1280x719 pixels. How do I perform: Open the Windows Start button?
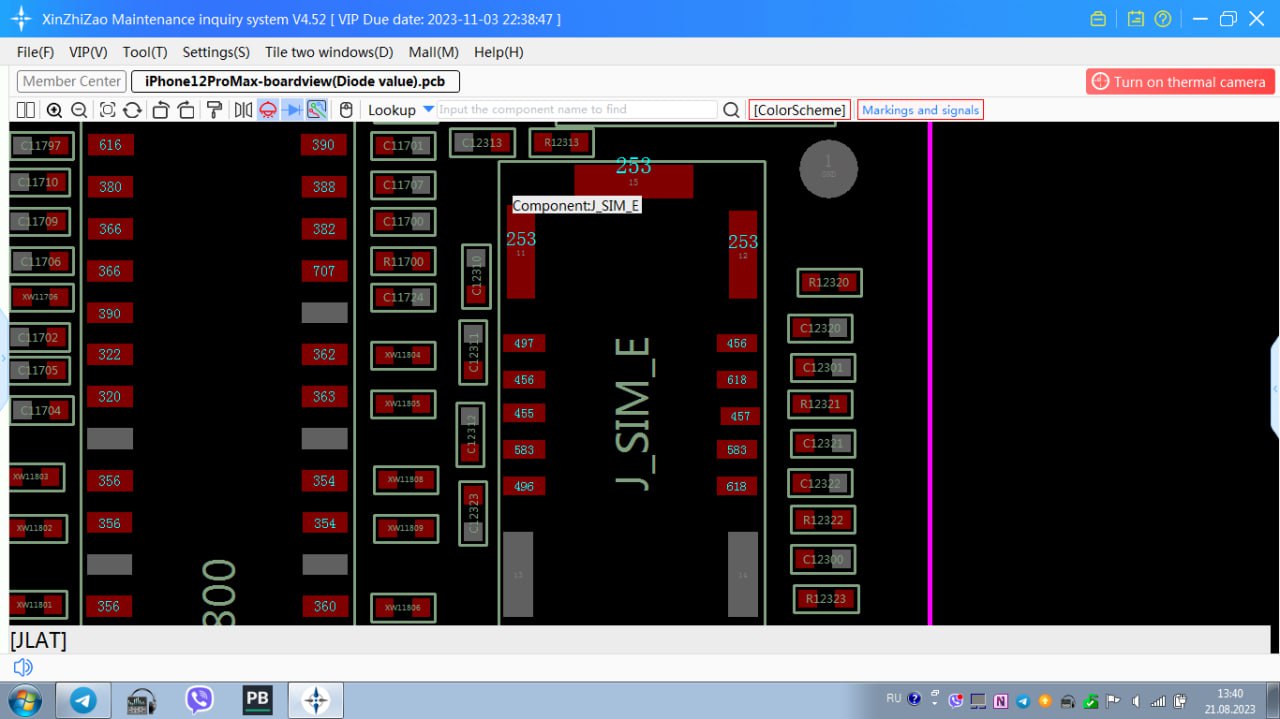(x=23, y=699)
